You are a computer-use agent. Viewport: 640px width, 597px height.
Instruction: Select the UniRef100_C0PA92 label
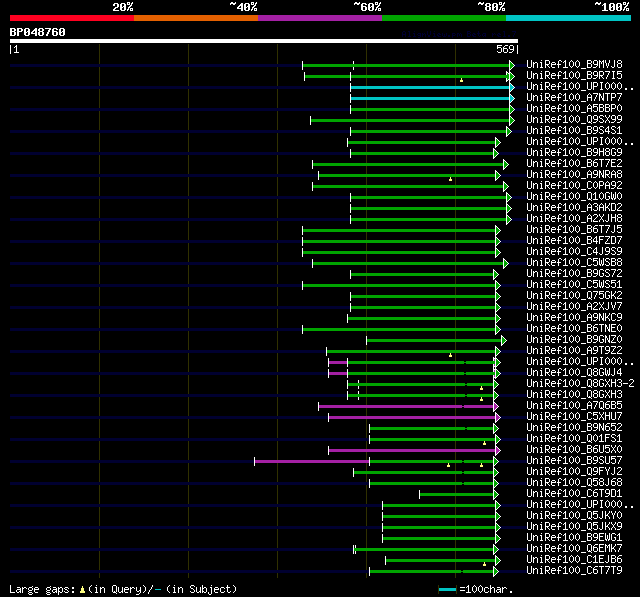click(574, 186)
